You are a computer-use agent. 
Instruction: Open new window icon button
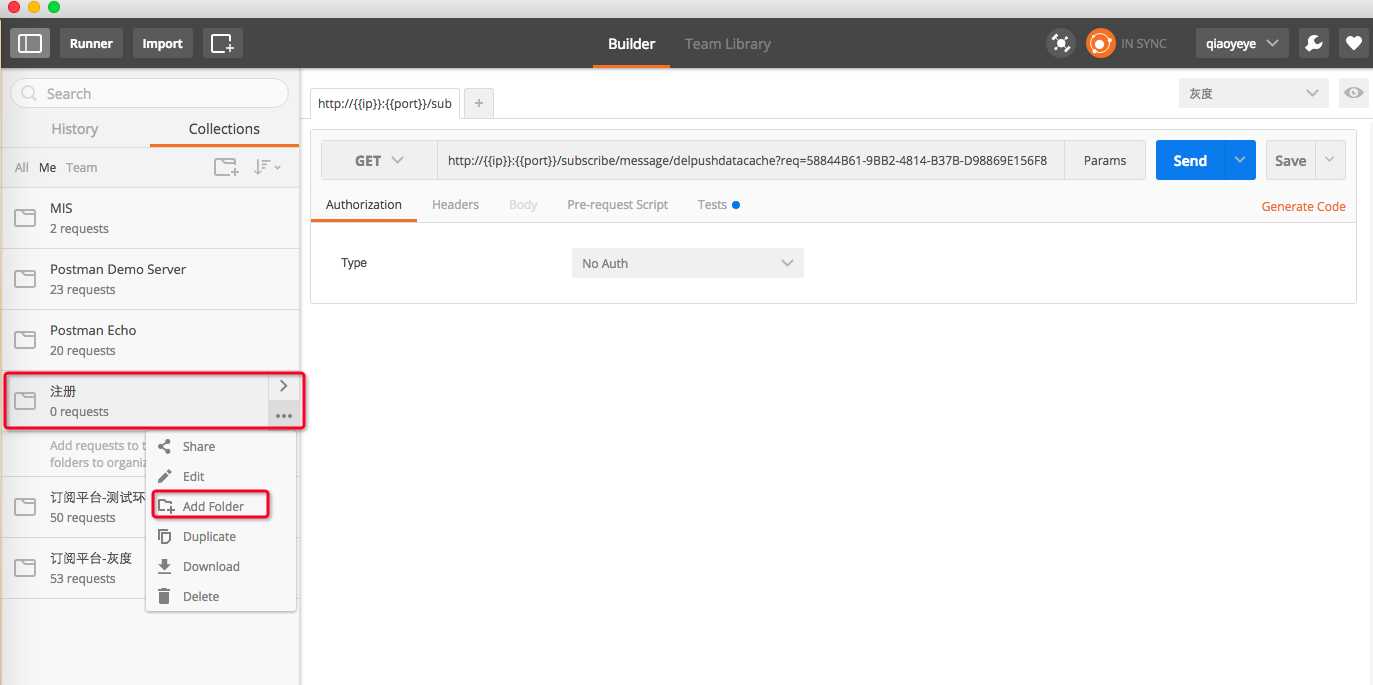pyautogui.click(x=222, y=43)
